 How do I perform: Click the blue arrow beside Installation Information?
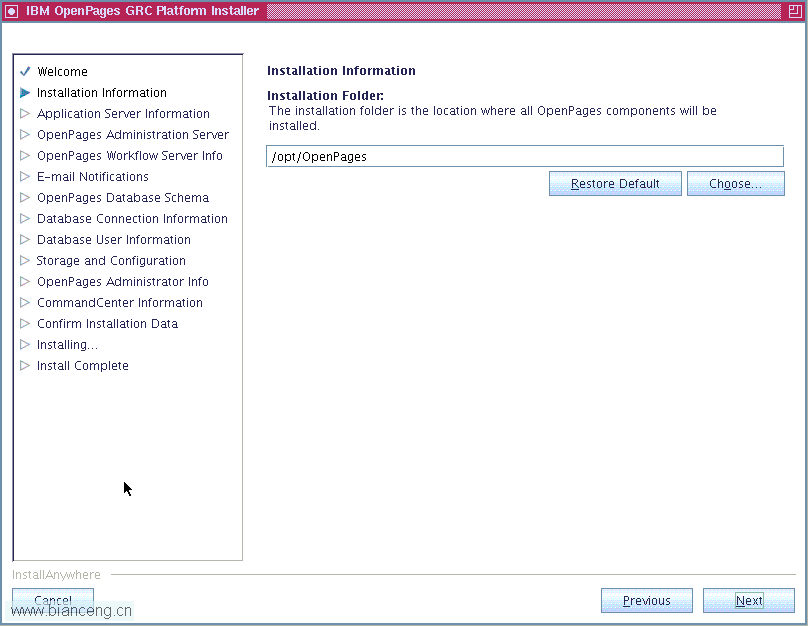pyautogui.click(x=25, y=93)
